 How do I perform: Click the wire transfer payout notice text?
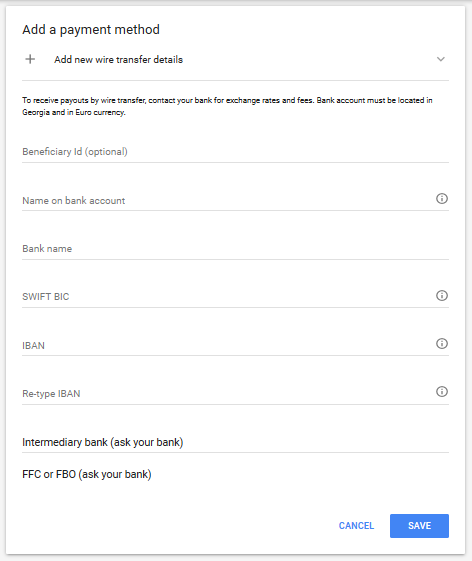[x=227, y=106]
